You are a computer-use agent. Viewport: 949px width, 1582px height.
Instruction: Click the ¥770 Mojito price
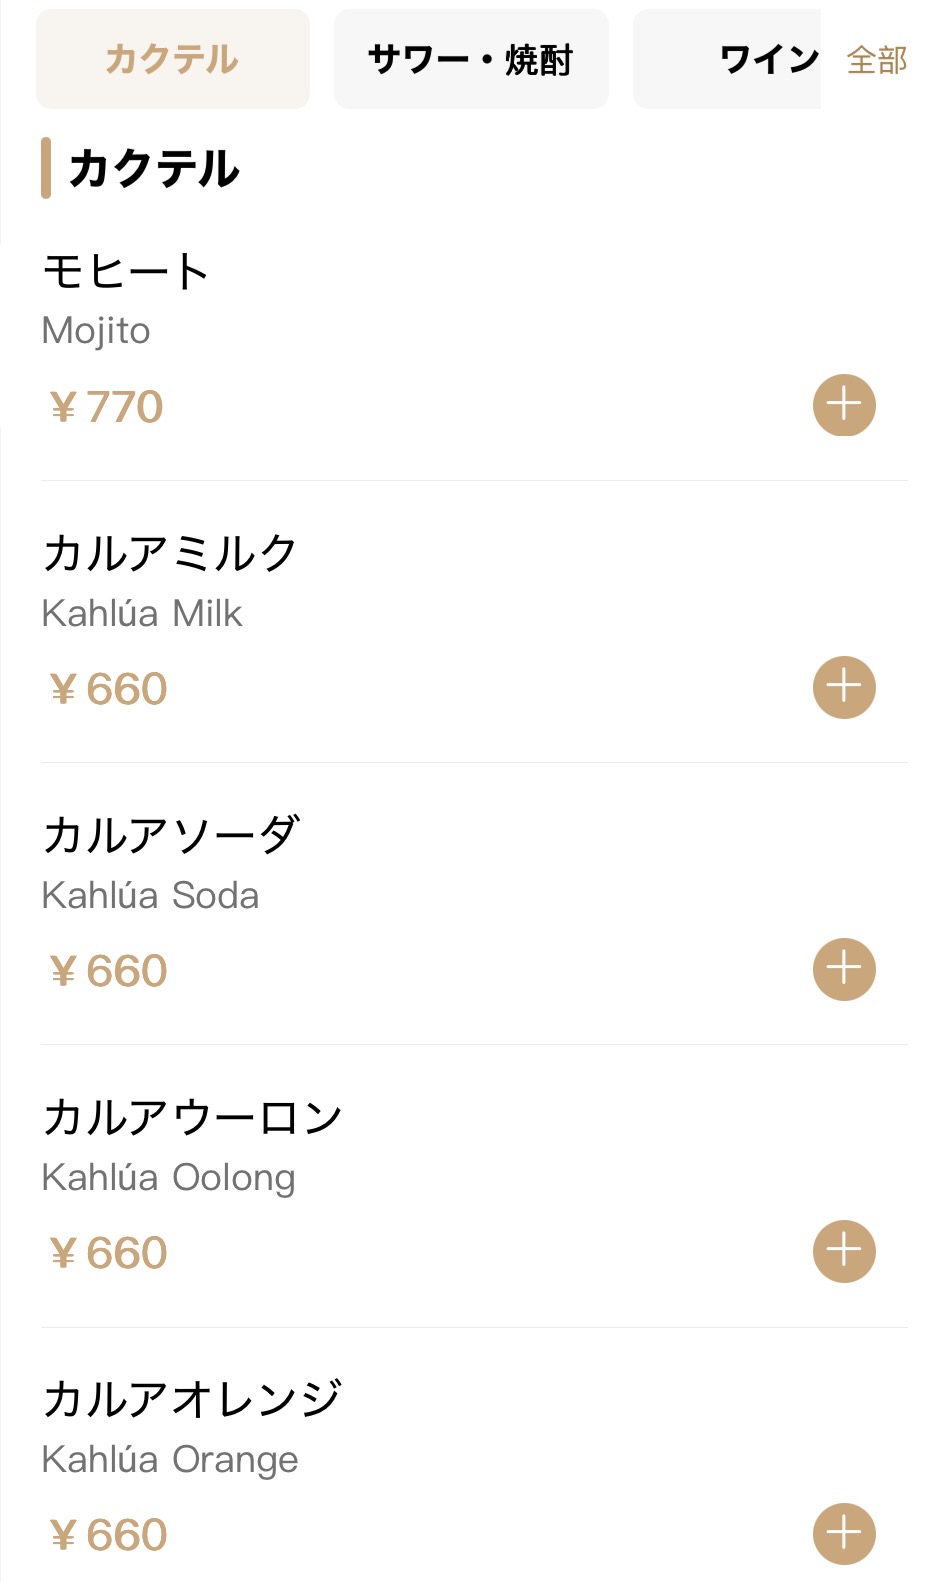107,407
